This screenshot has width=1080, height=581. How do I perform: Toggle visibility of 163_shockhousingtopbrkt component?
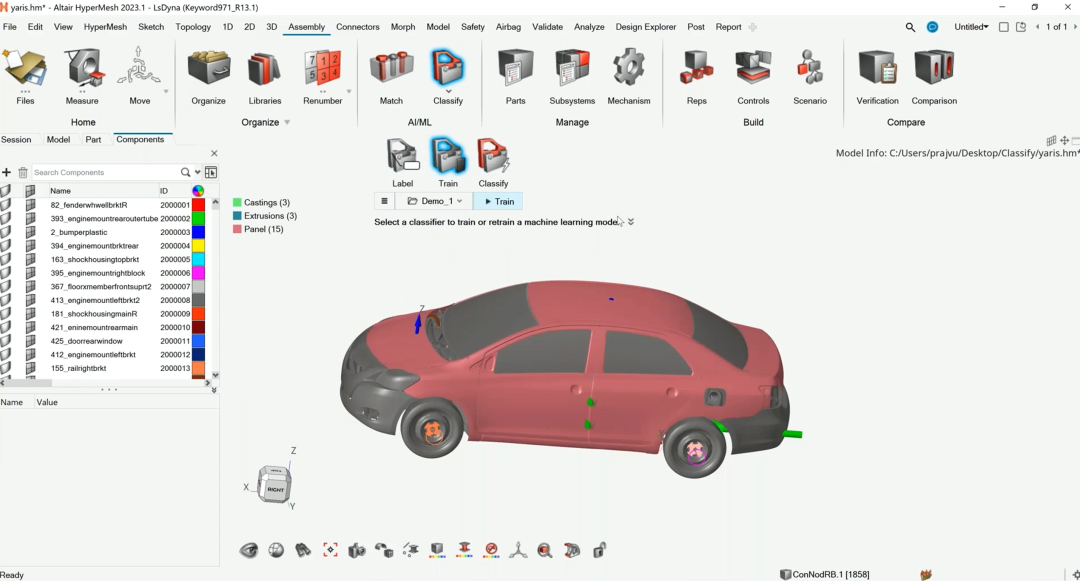(6, 259)
